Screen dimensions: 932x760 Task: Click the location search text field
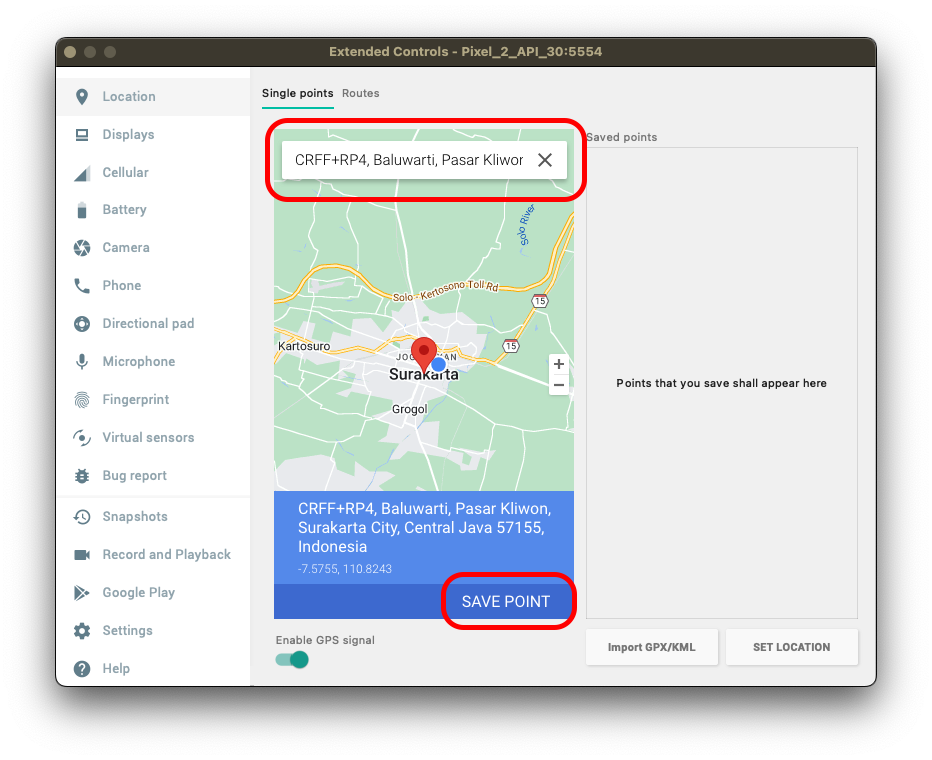[408, 160]
